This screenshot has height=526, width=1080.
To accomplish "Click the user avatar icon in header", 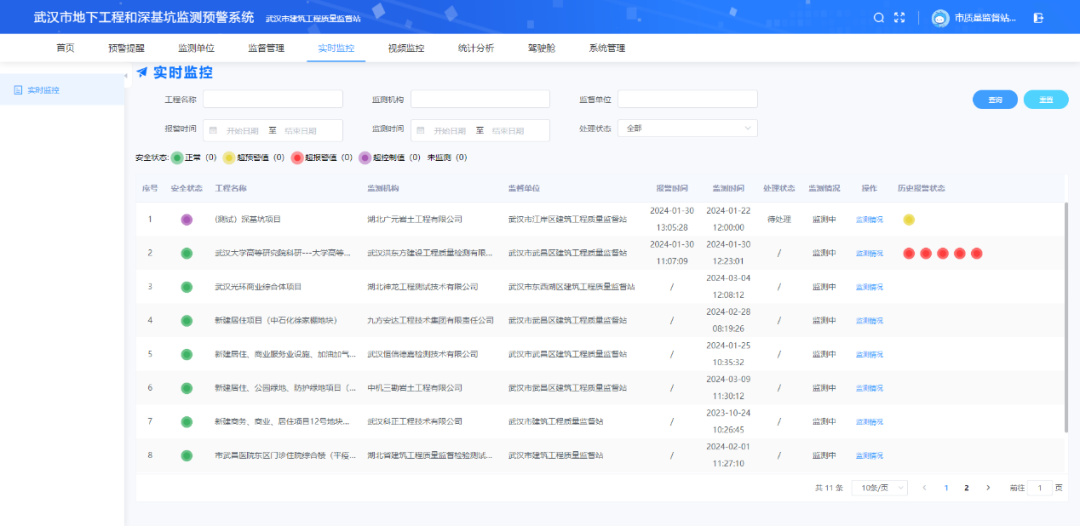I will pos(940,18).
